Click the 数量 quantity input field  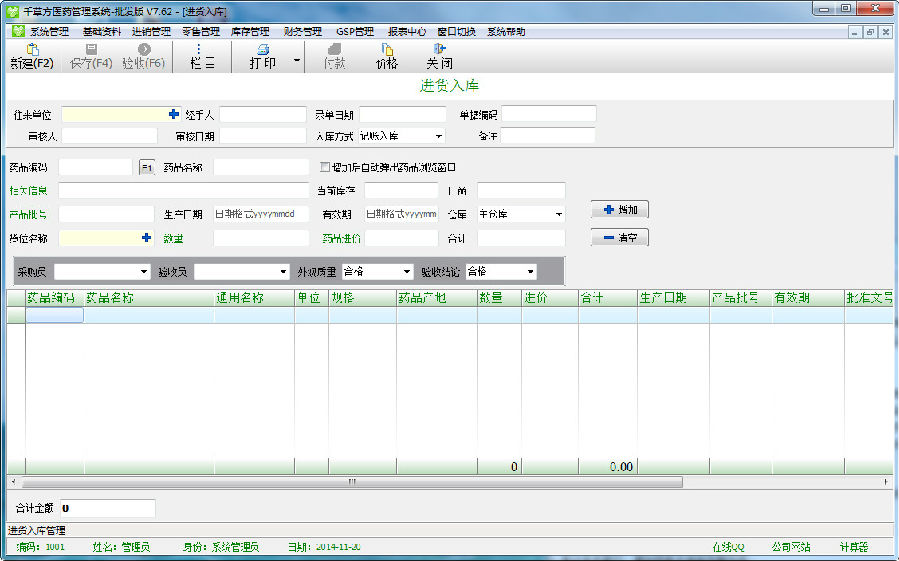coord(261,238)
